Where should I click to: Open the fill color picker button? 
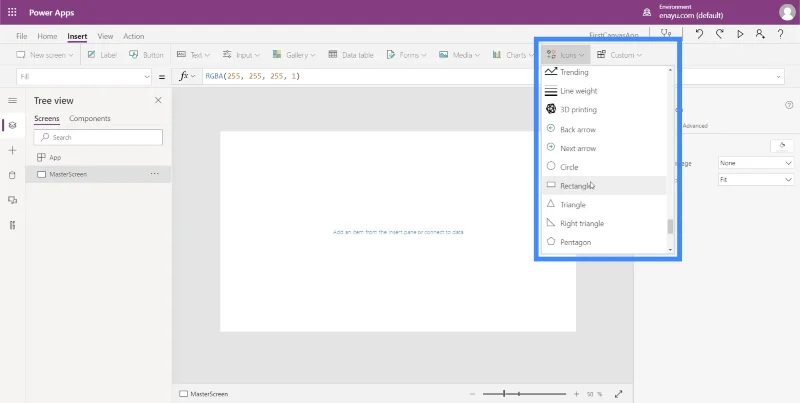pos(782,146)
